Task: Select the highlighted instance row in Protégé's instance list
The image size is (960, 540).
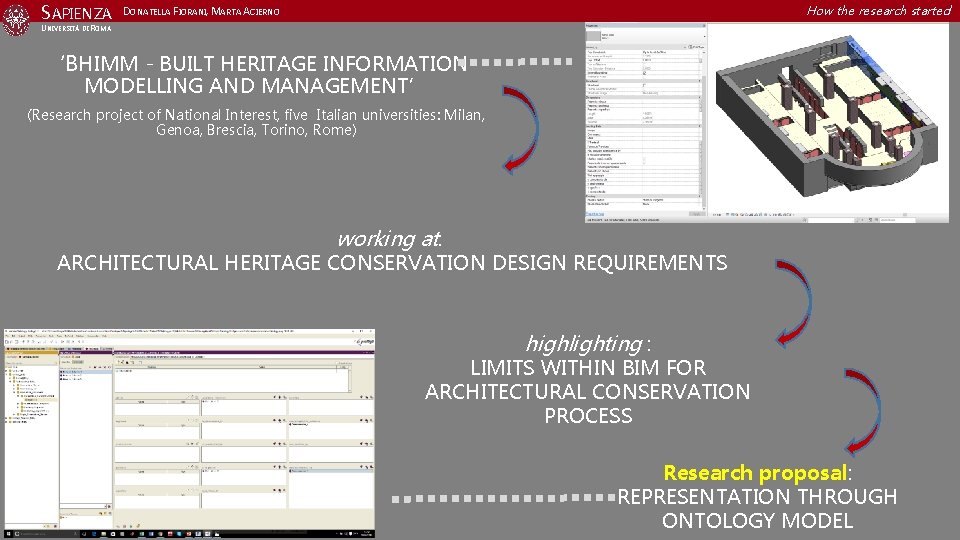Action: pos(86,372)
